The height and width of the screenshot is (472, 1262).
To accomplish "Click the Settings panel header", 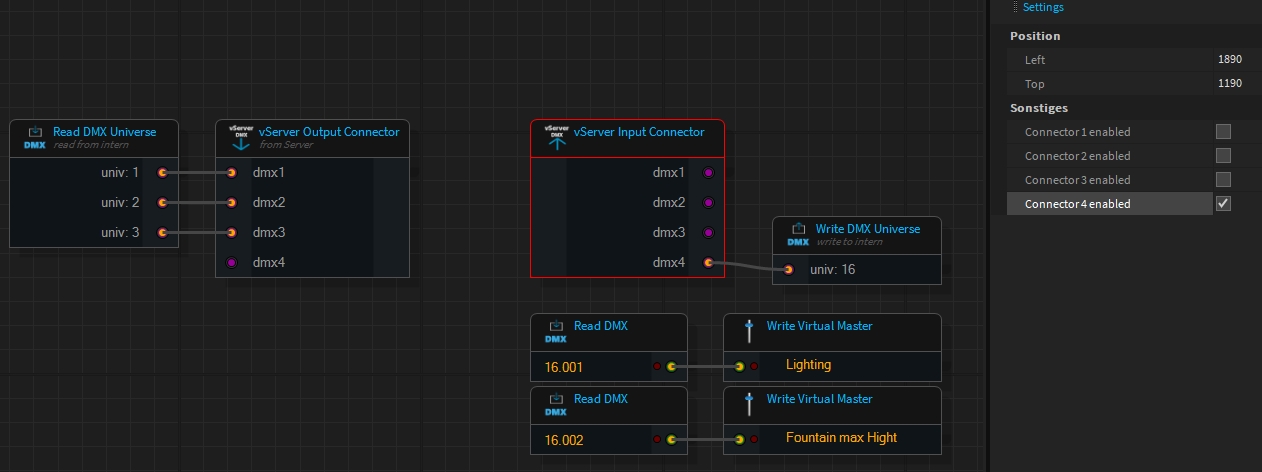I will pyautogui.click(x=1042, y=7).
